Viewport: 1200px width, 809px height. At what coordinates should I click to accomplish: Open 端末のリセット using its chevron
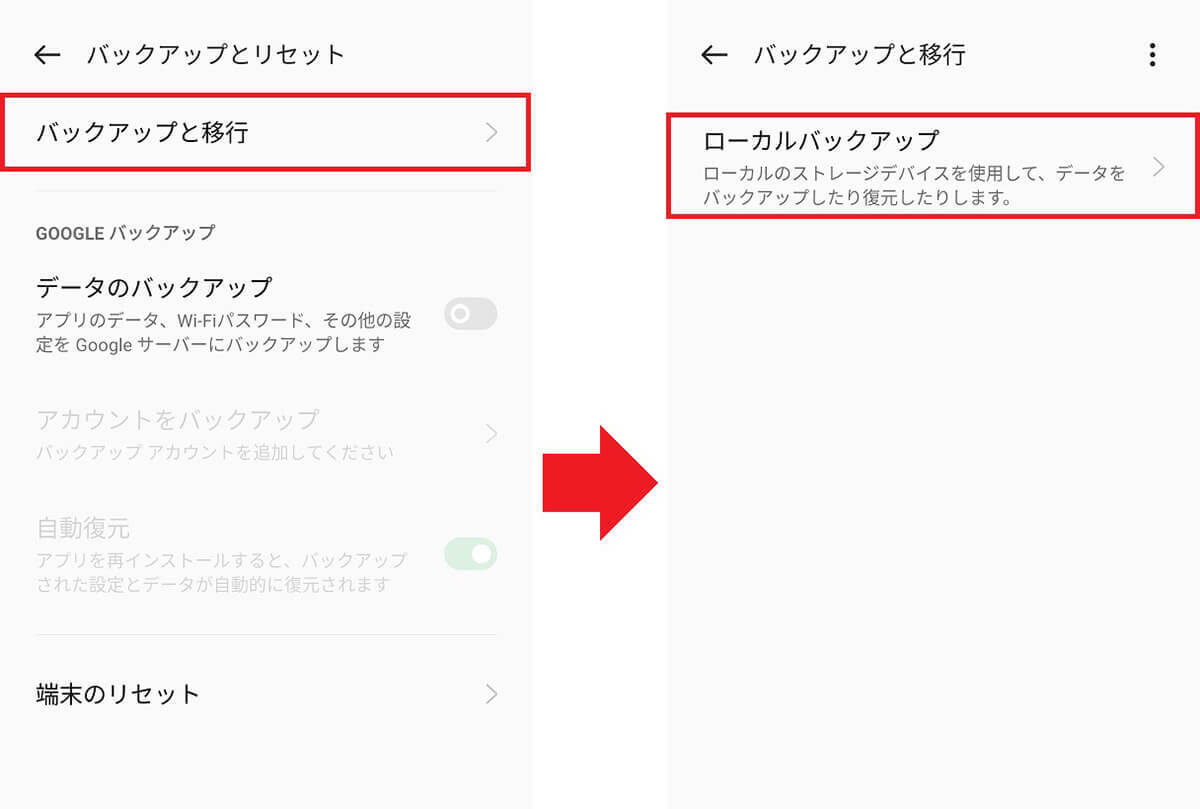(x=491, y=694)
